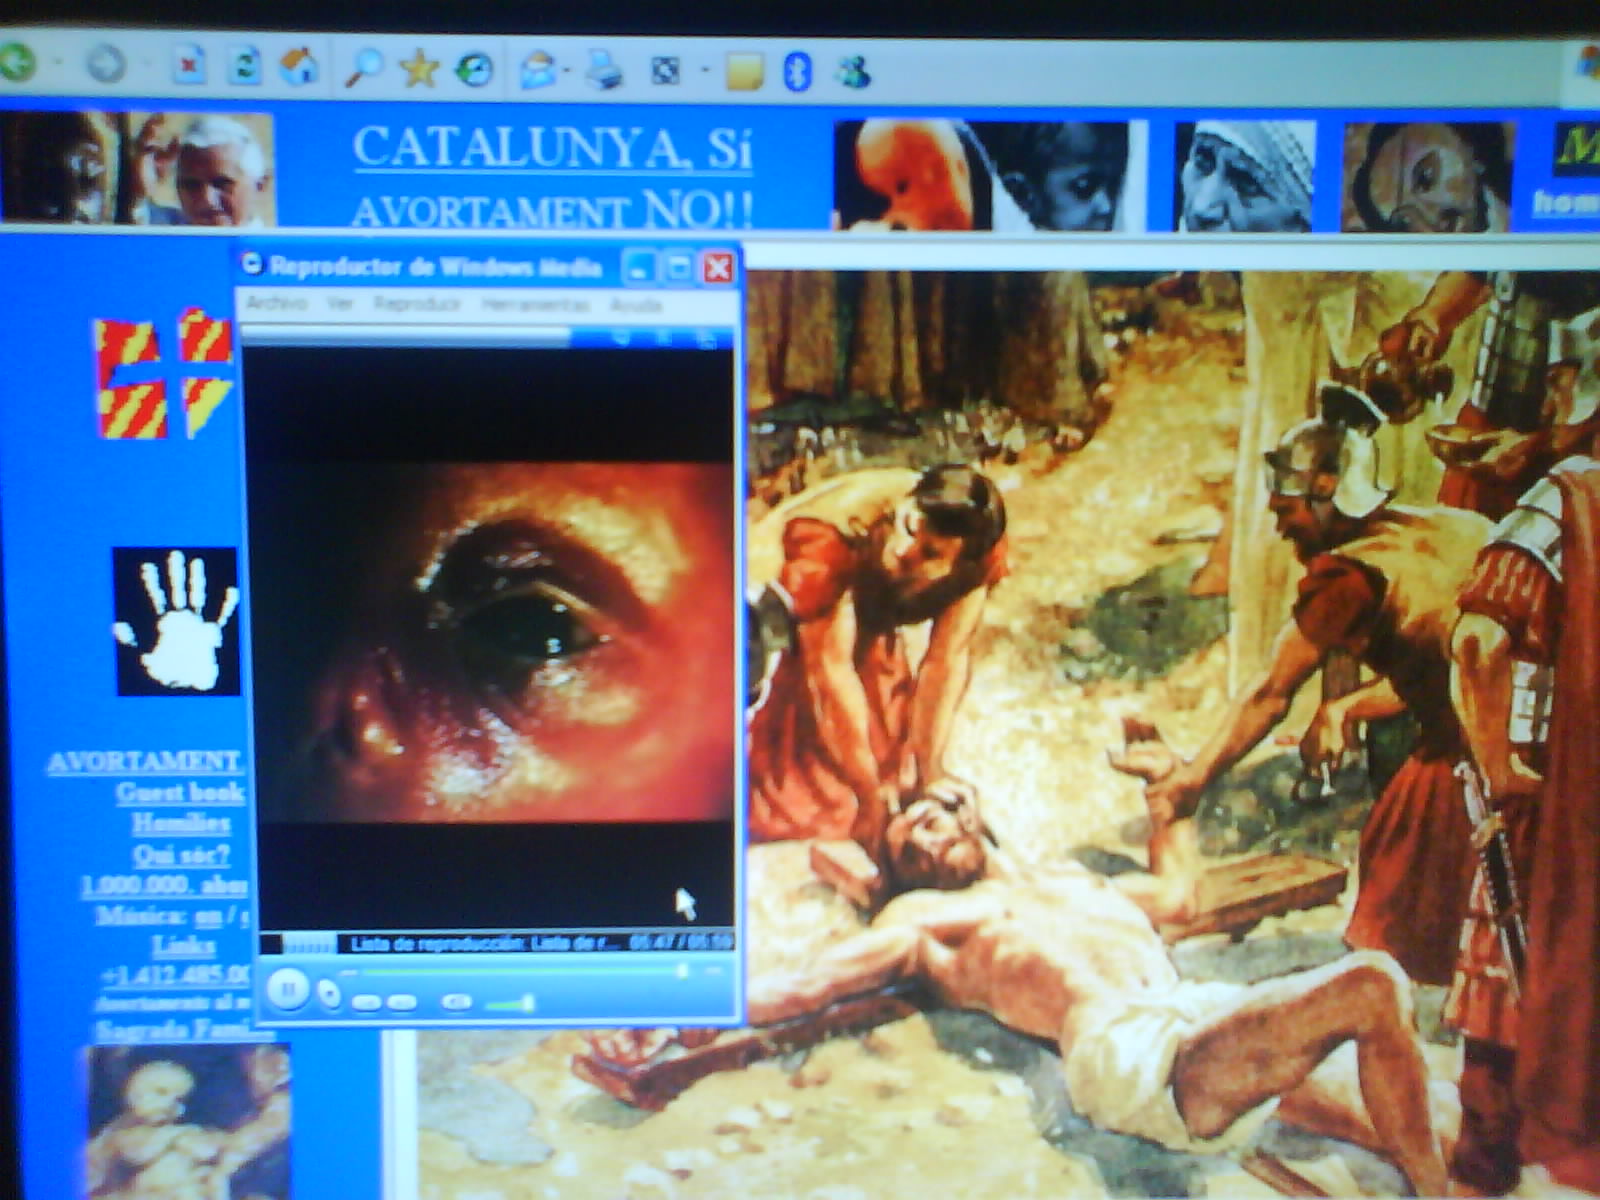
Task: Mute the Media Player sound
Action: coord(457,1001)
